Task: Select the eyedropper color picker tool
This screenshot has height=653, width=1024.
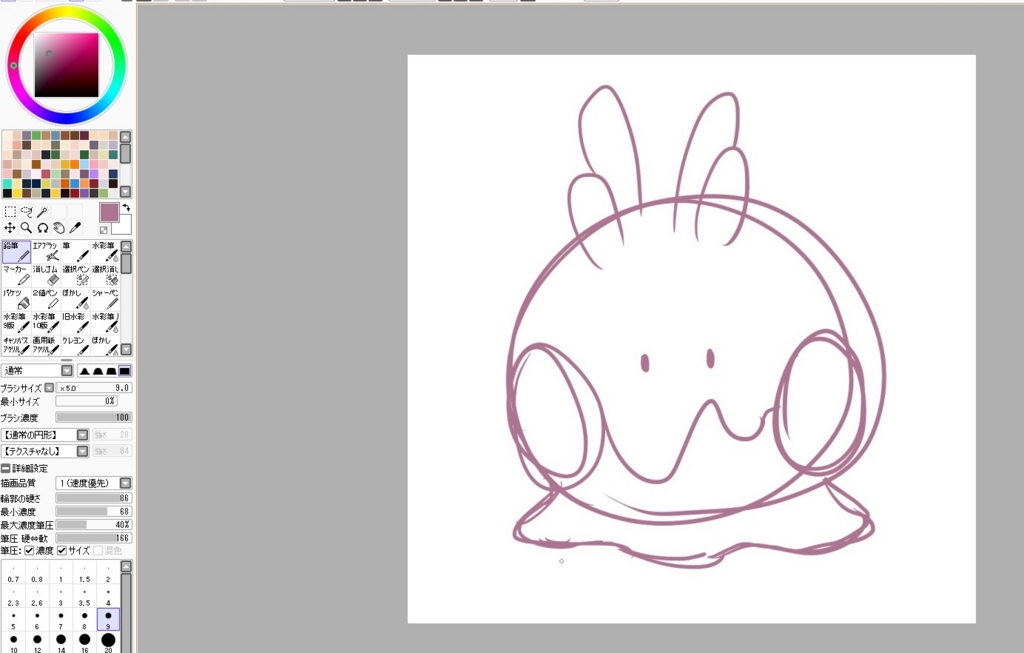Action: (x=75, y=227)
